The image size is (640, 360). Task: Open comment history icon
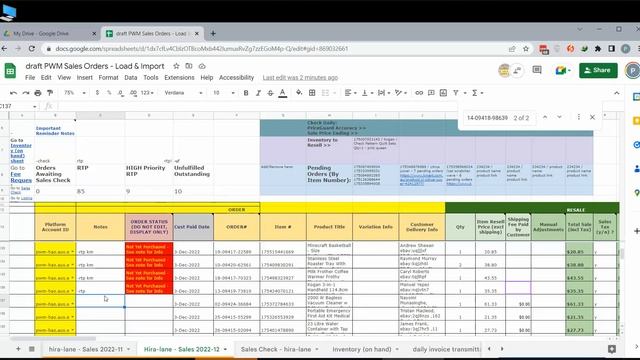point(537,70)
